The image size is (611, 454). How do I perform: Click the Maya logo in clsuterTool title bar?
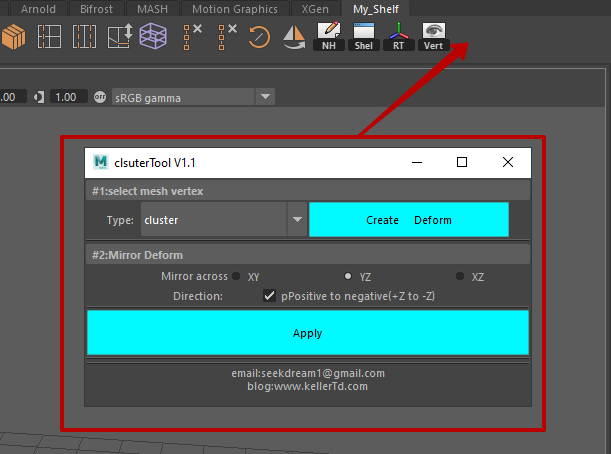101,162
